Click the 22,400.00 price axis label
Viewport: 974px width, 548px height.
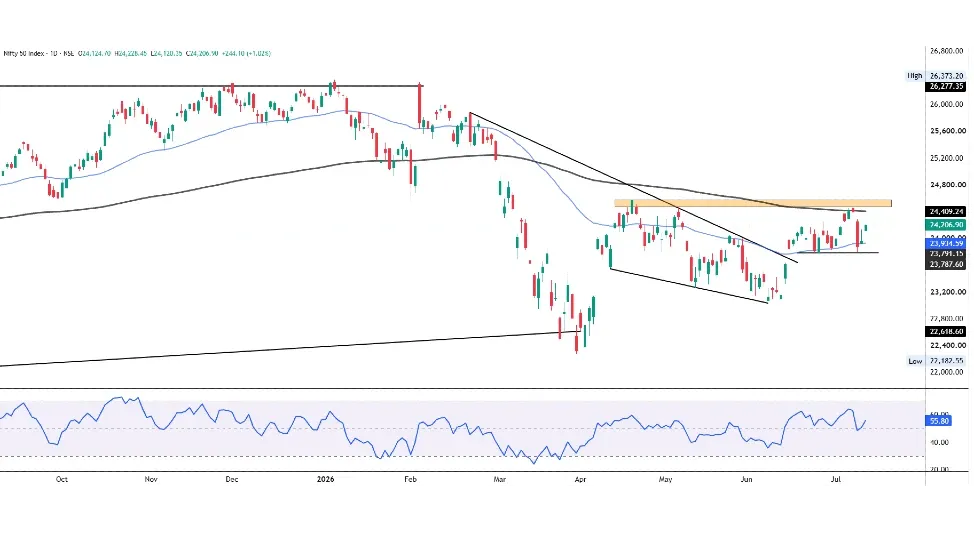pyautogui.click(x=947, y=345)
